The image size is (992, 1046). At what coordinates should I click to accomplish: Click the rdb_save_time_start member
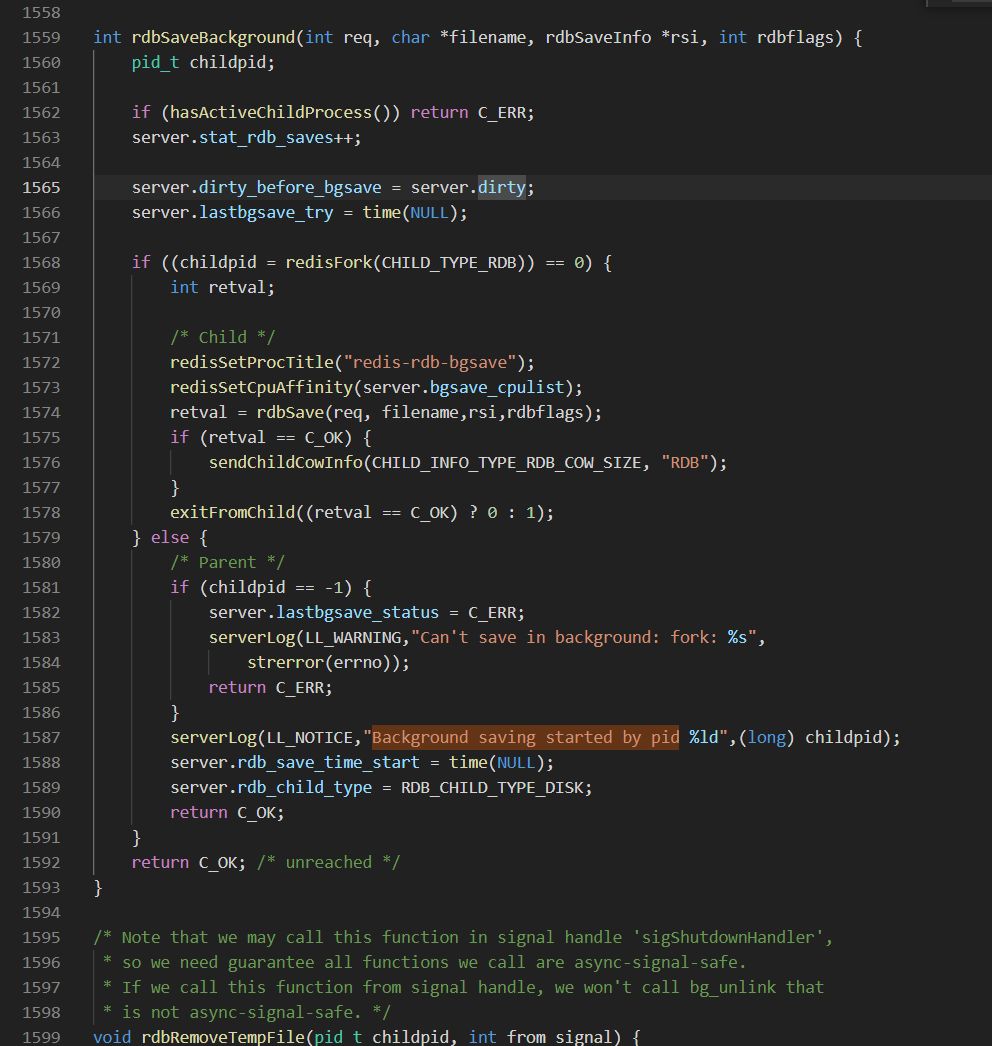tap(329, 763)
